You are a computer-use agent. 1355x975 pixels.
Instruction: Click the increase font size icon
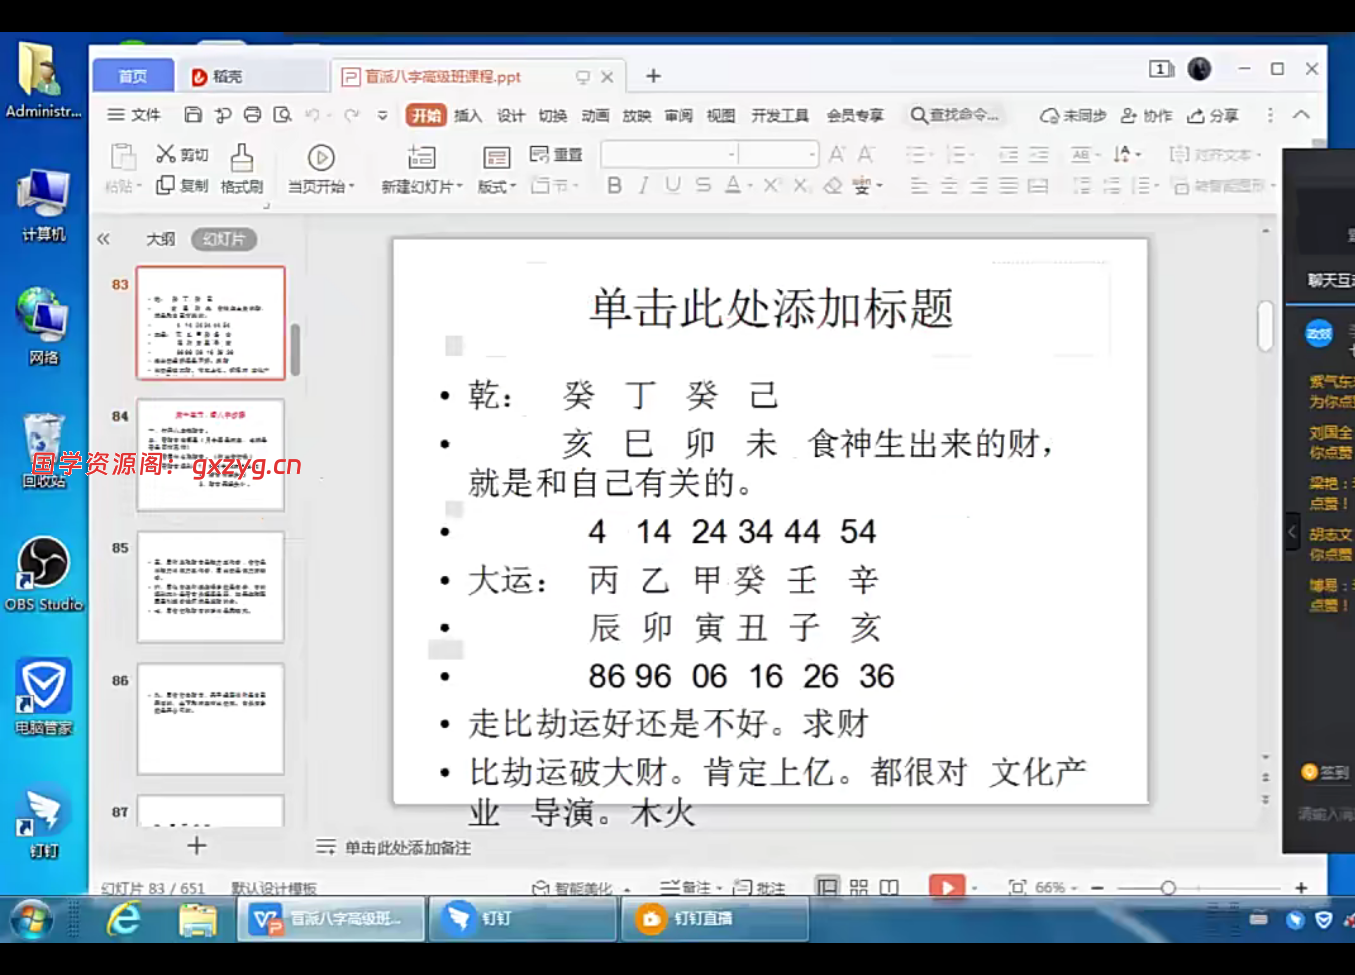click(837, 154)
